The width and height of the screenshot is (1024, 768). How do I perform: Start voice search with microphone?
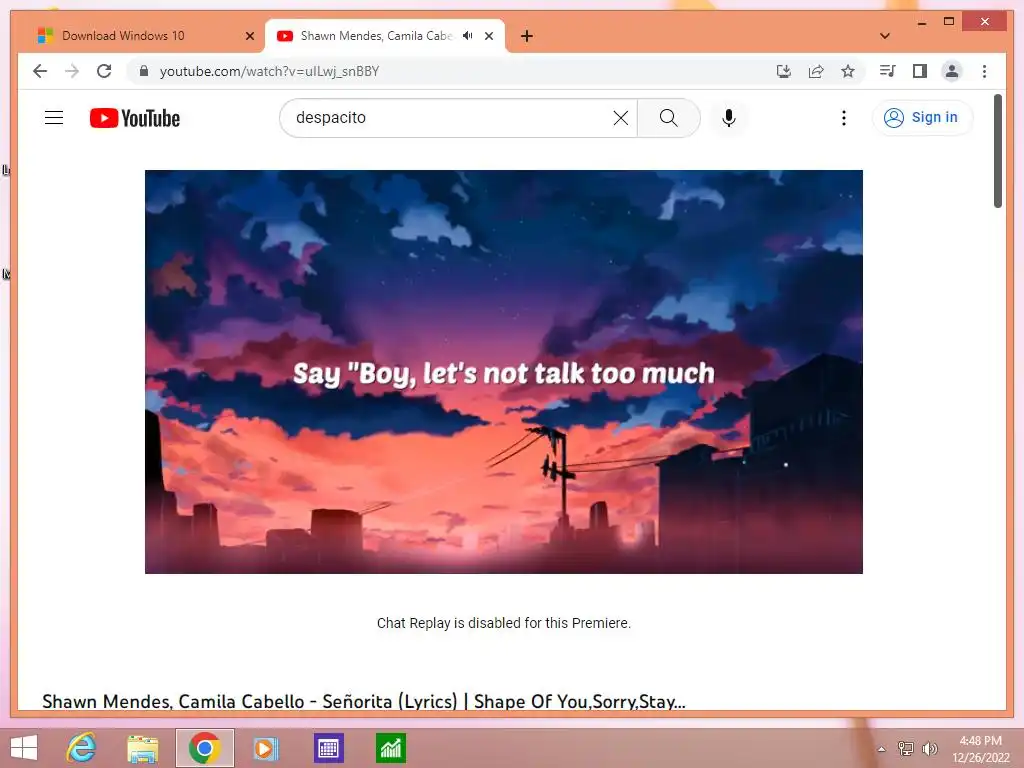(729, 118)
